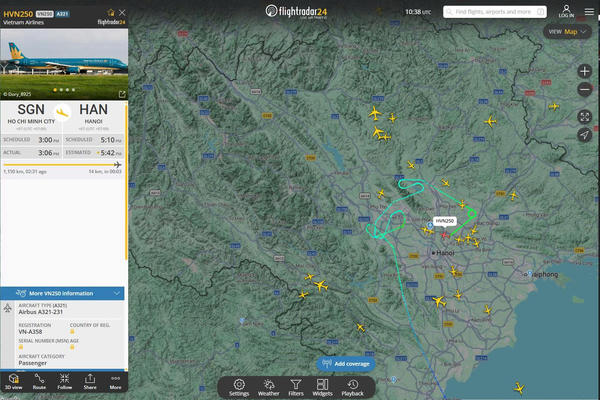Select the red HVN250 aircraft on map

(x=444, y=235)
